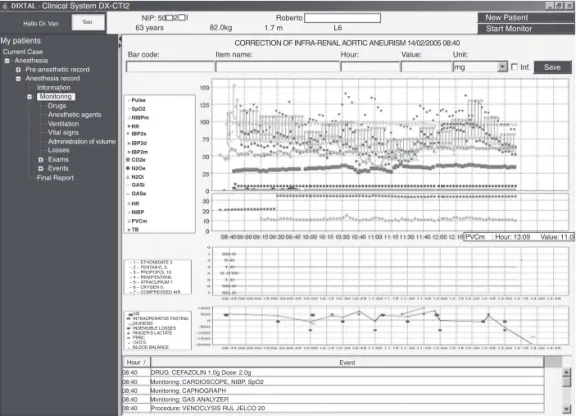Expand the Events tree node
The height and width of the screenshot is (416, 576).
click(x=41, y=169)
